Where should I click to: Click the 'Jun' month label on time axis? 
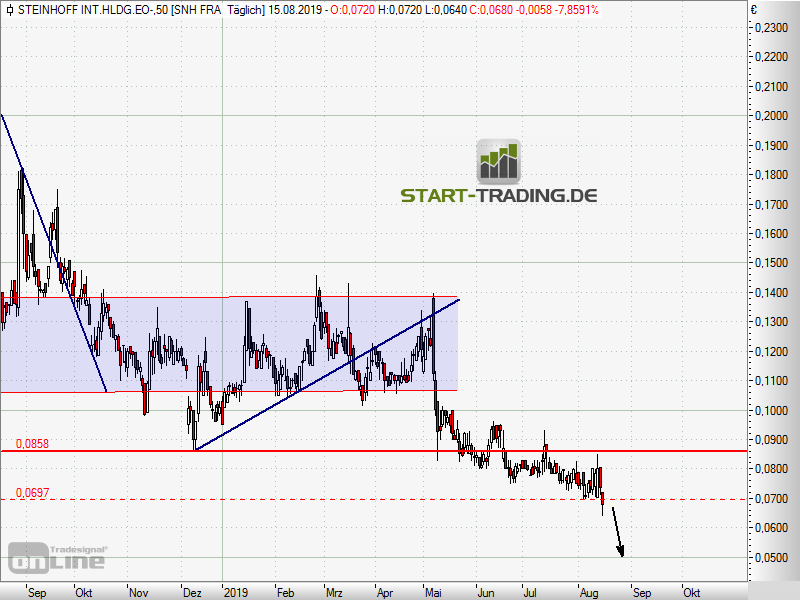coord(486,593)
